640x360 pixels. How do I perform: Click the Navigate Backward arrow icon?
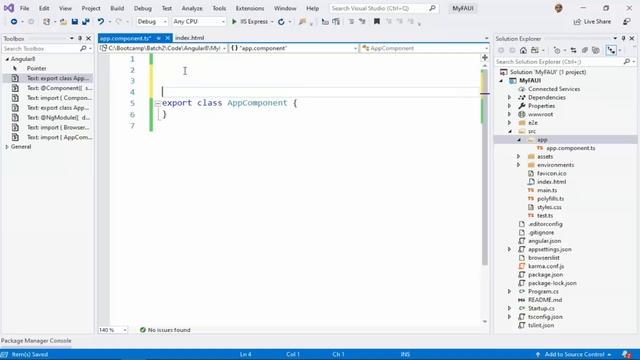point(13,22)
